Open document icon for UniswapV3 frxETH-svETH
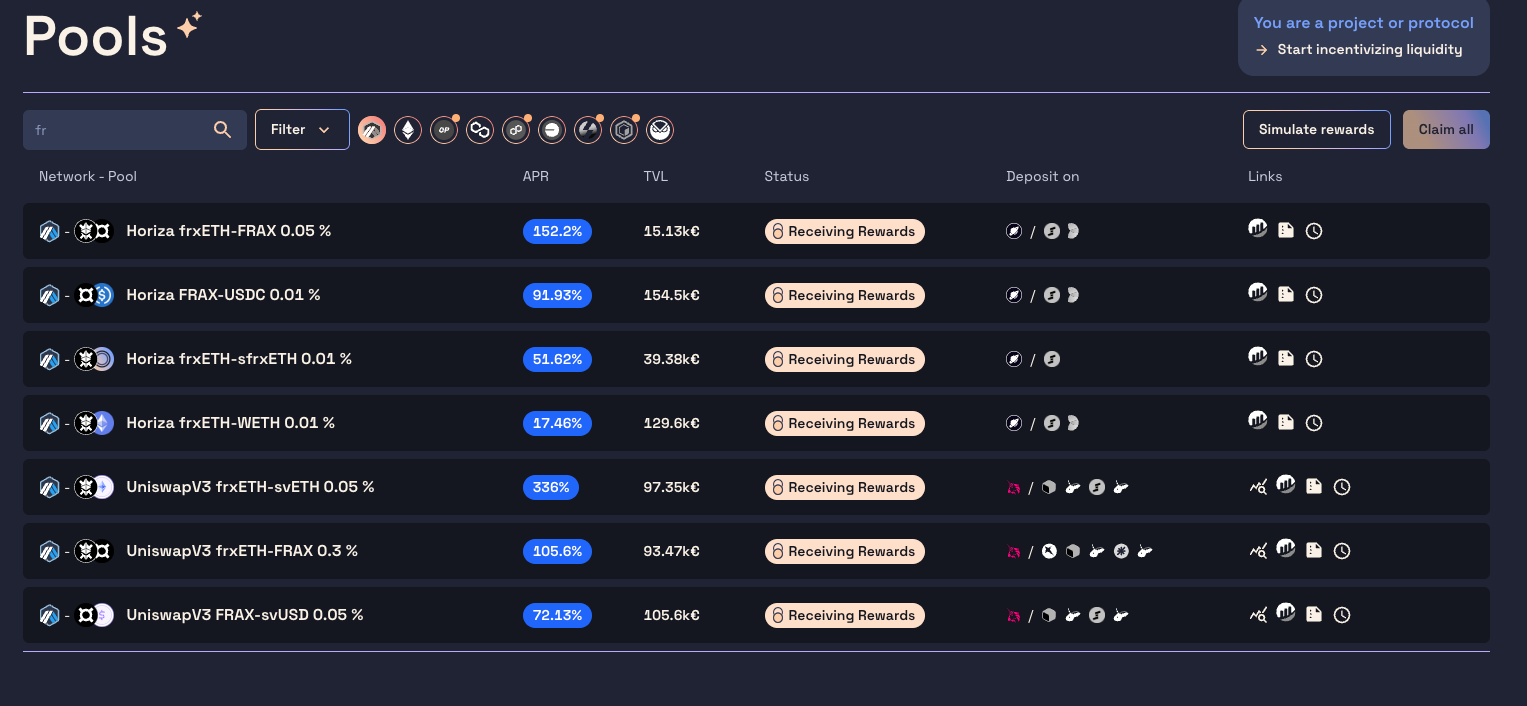This screenshot has height=706, width=1527. [1314, 486]
